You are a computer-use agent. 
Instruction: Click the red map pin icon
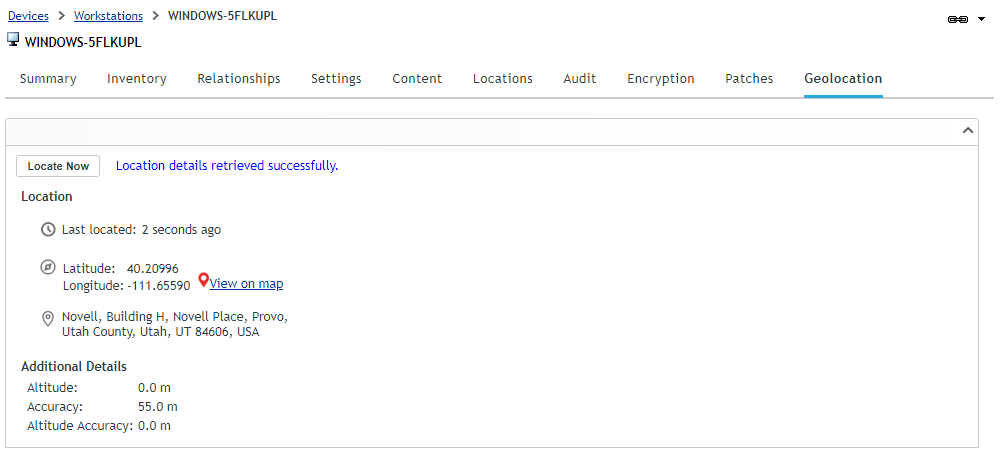(204, 280)
